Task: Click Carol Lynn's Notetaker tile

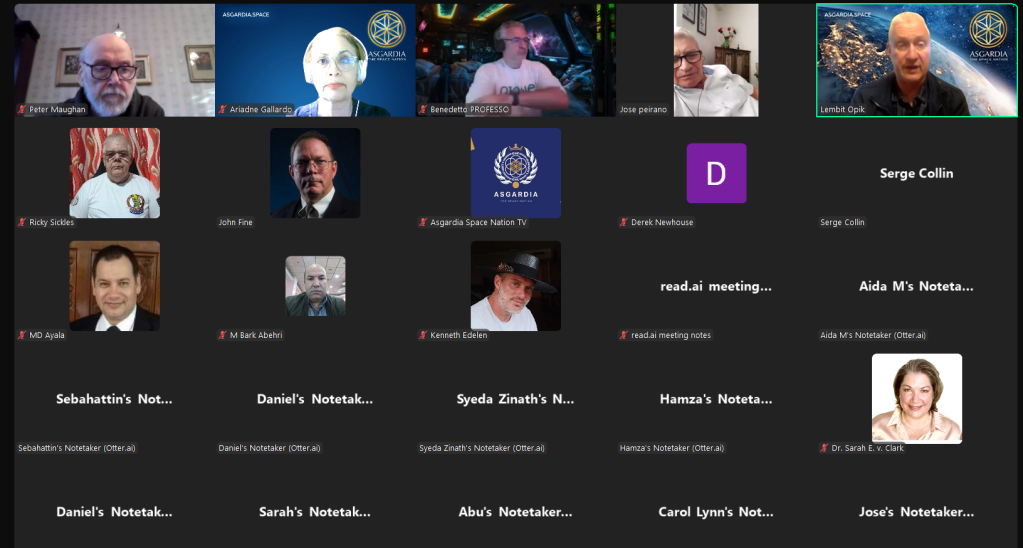Action: click(716, 512)
